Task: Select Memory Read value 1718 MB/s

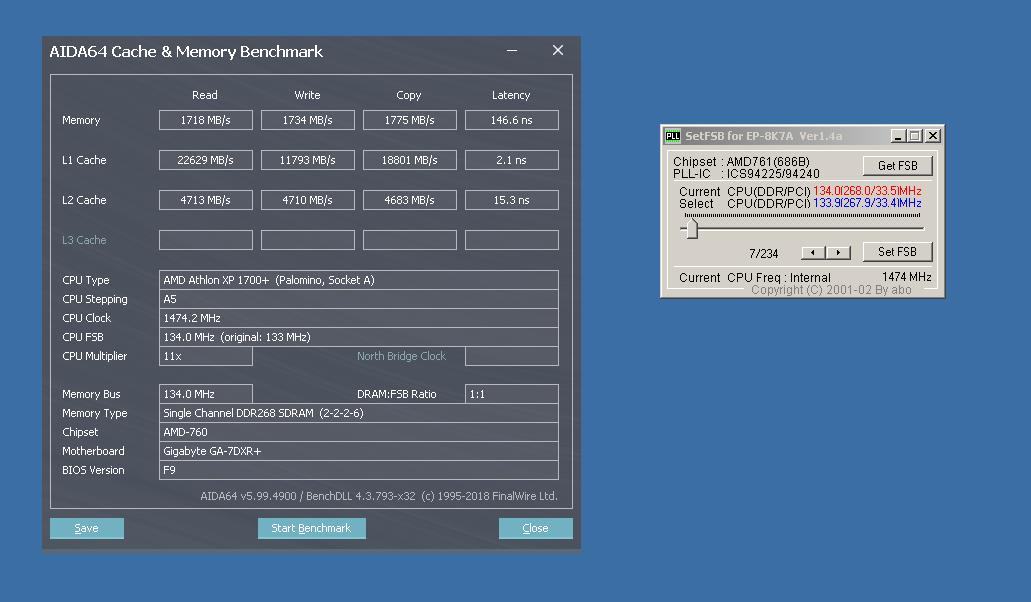Action: click(206, 120)
